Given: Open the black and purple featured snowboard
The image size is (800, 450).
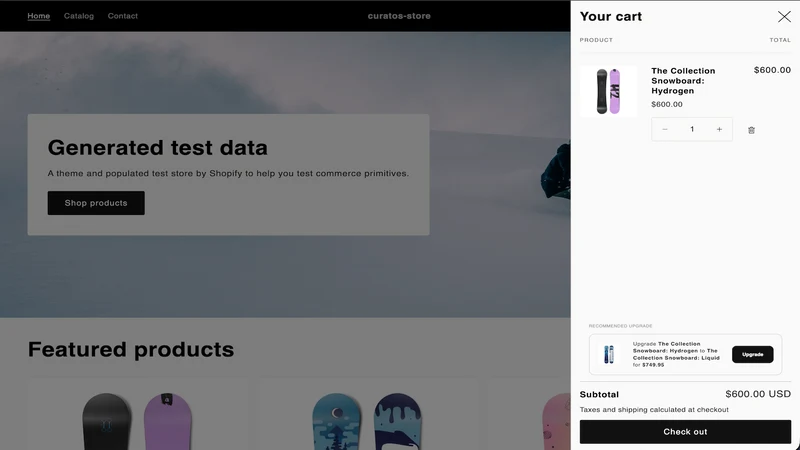Looking at the screenshot, I should click(137, 421).
